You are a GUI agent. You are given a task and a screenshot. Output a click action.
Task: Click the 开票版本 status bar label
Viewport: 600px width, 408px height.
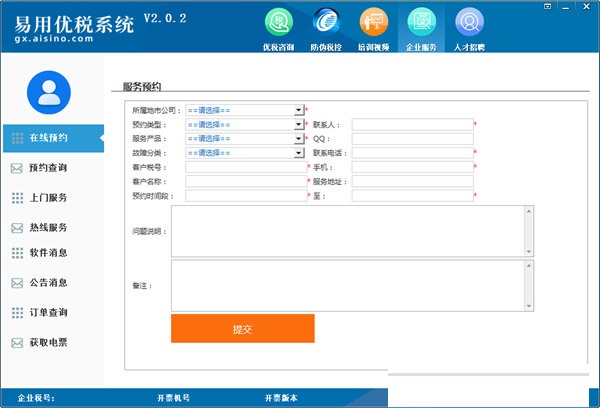[281, 398]
